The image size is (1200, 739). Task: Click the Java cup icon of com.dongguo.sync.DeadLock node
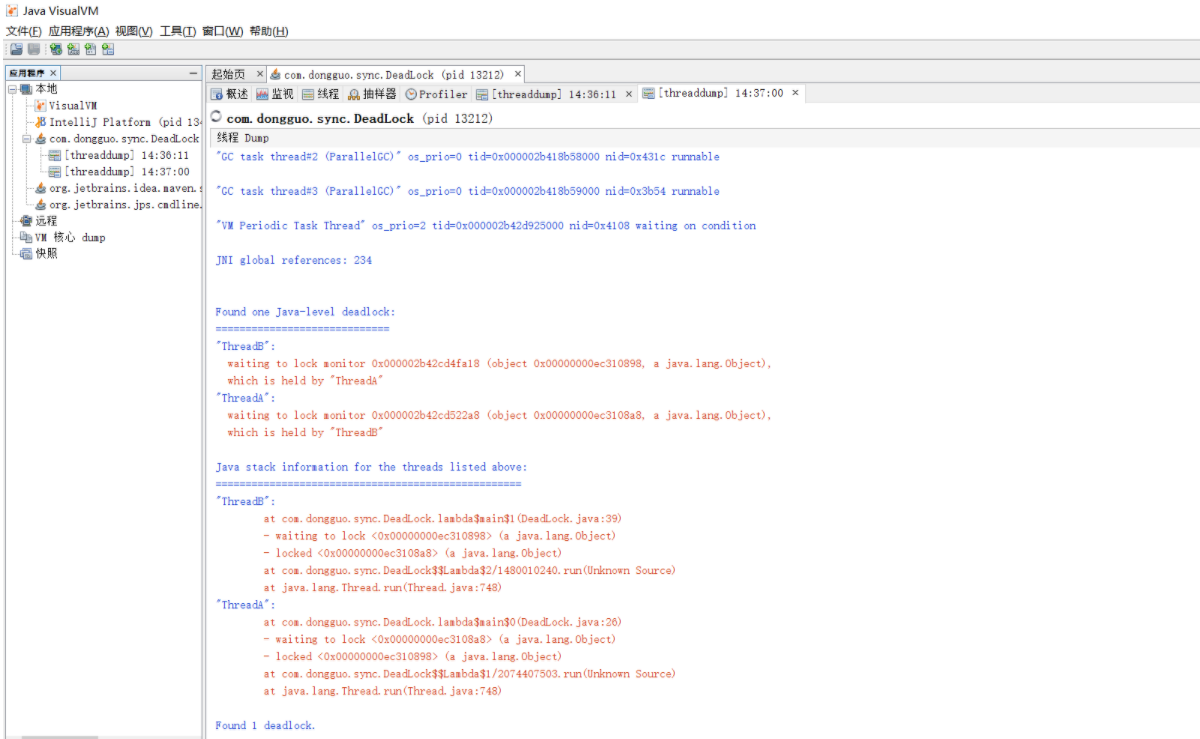coord(41,139)
